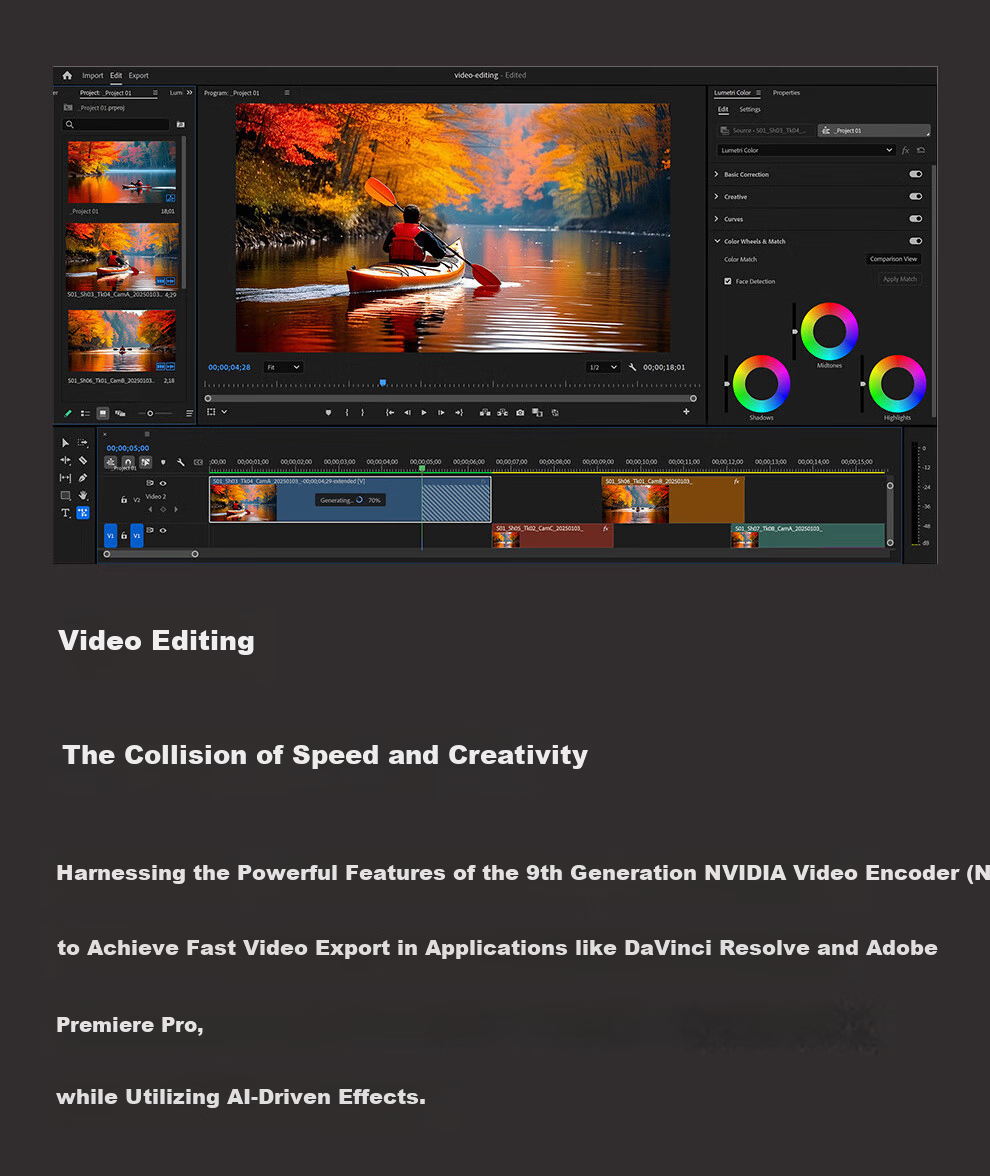Click the Apply Match button
Screen dimensions: 990x1176
click(x=899, y=279)
